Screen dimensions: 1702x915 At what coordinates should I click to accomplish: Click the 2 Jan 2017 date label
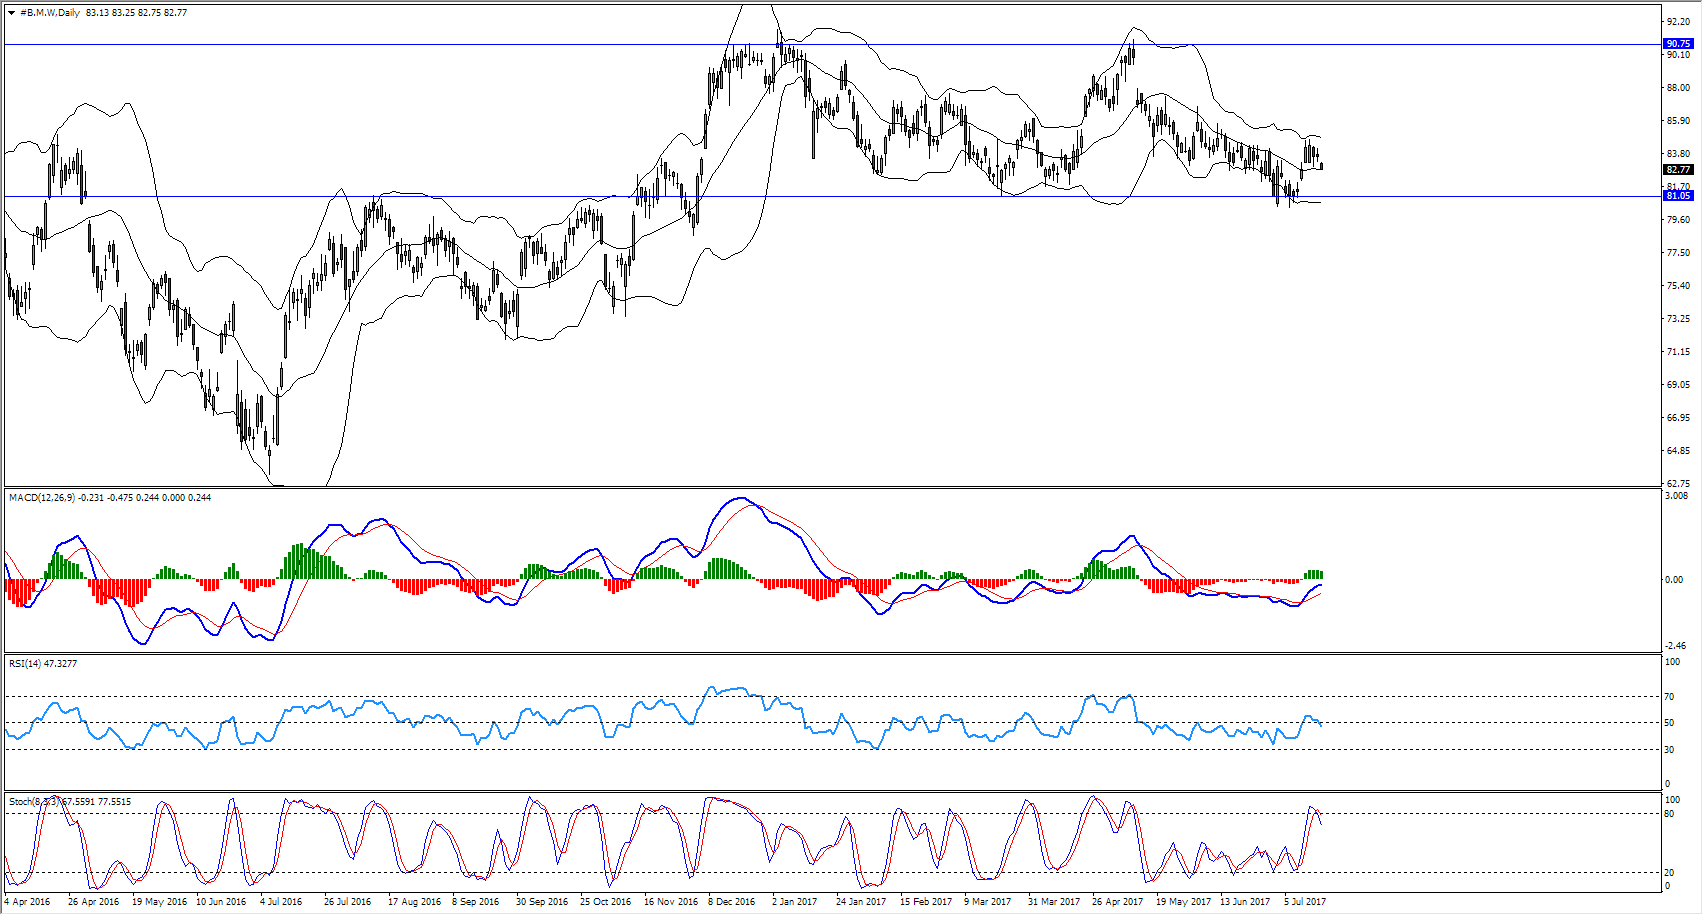tap(794, 902)
